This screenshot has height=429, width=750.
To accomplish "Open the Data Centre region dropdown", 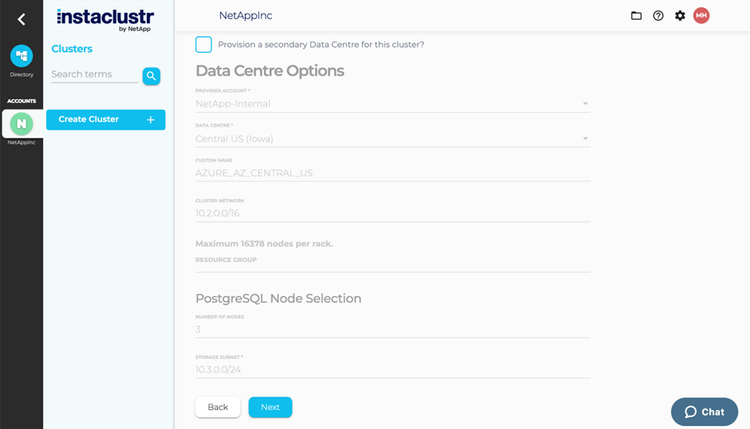I will tap(392, 139).
